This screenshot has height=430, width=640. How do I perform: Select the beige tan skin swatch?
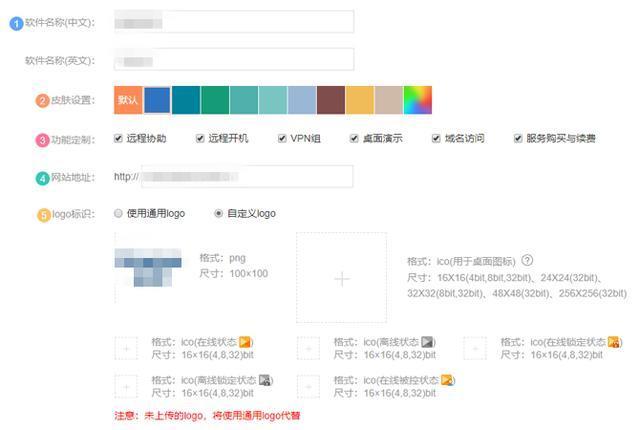click(x=389, y=100)
